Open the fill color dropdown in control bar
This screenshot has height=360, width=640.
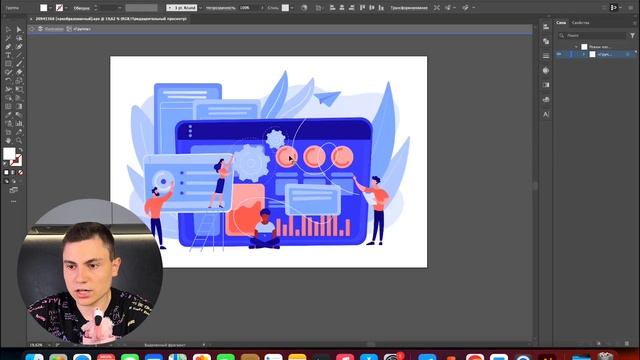(x=50, y=8)
